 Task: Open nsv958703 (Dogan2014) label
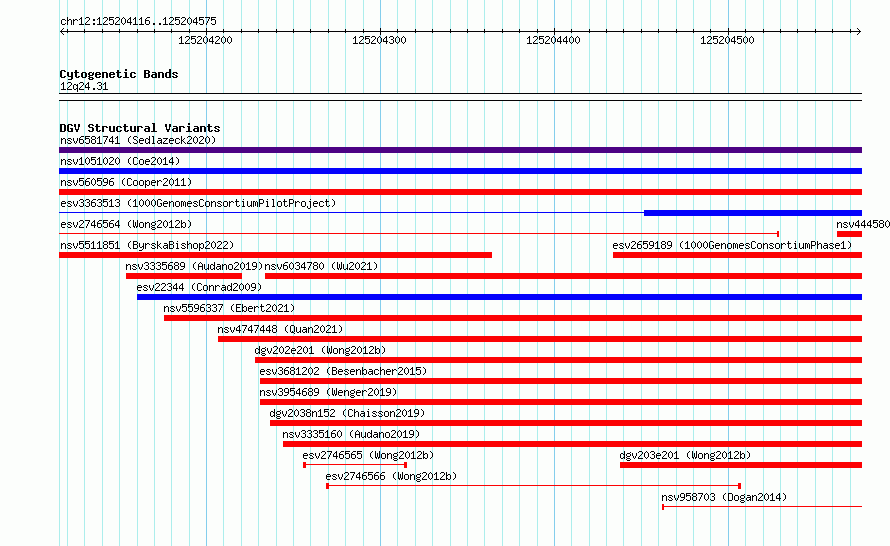click(x=724, y=497)
